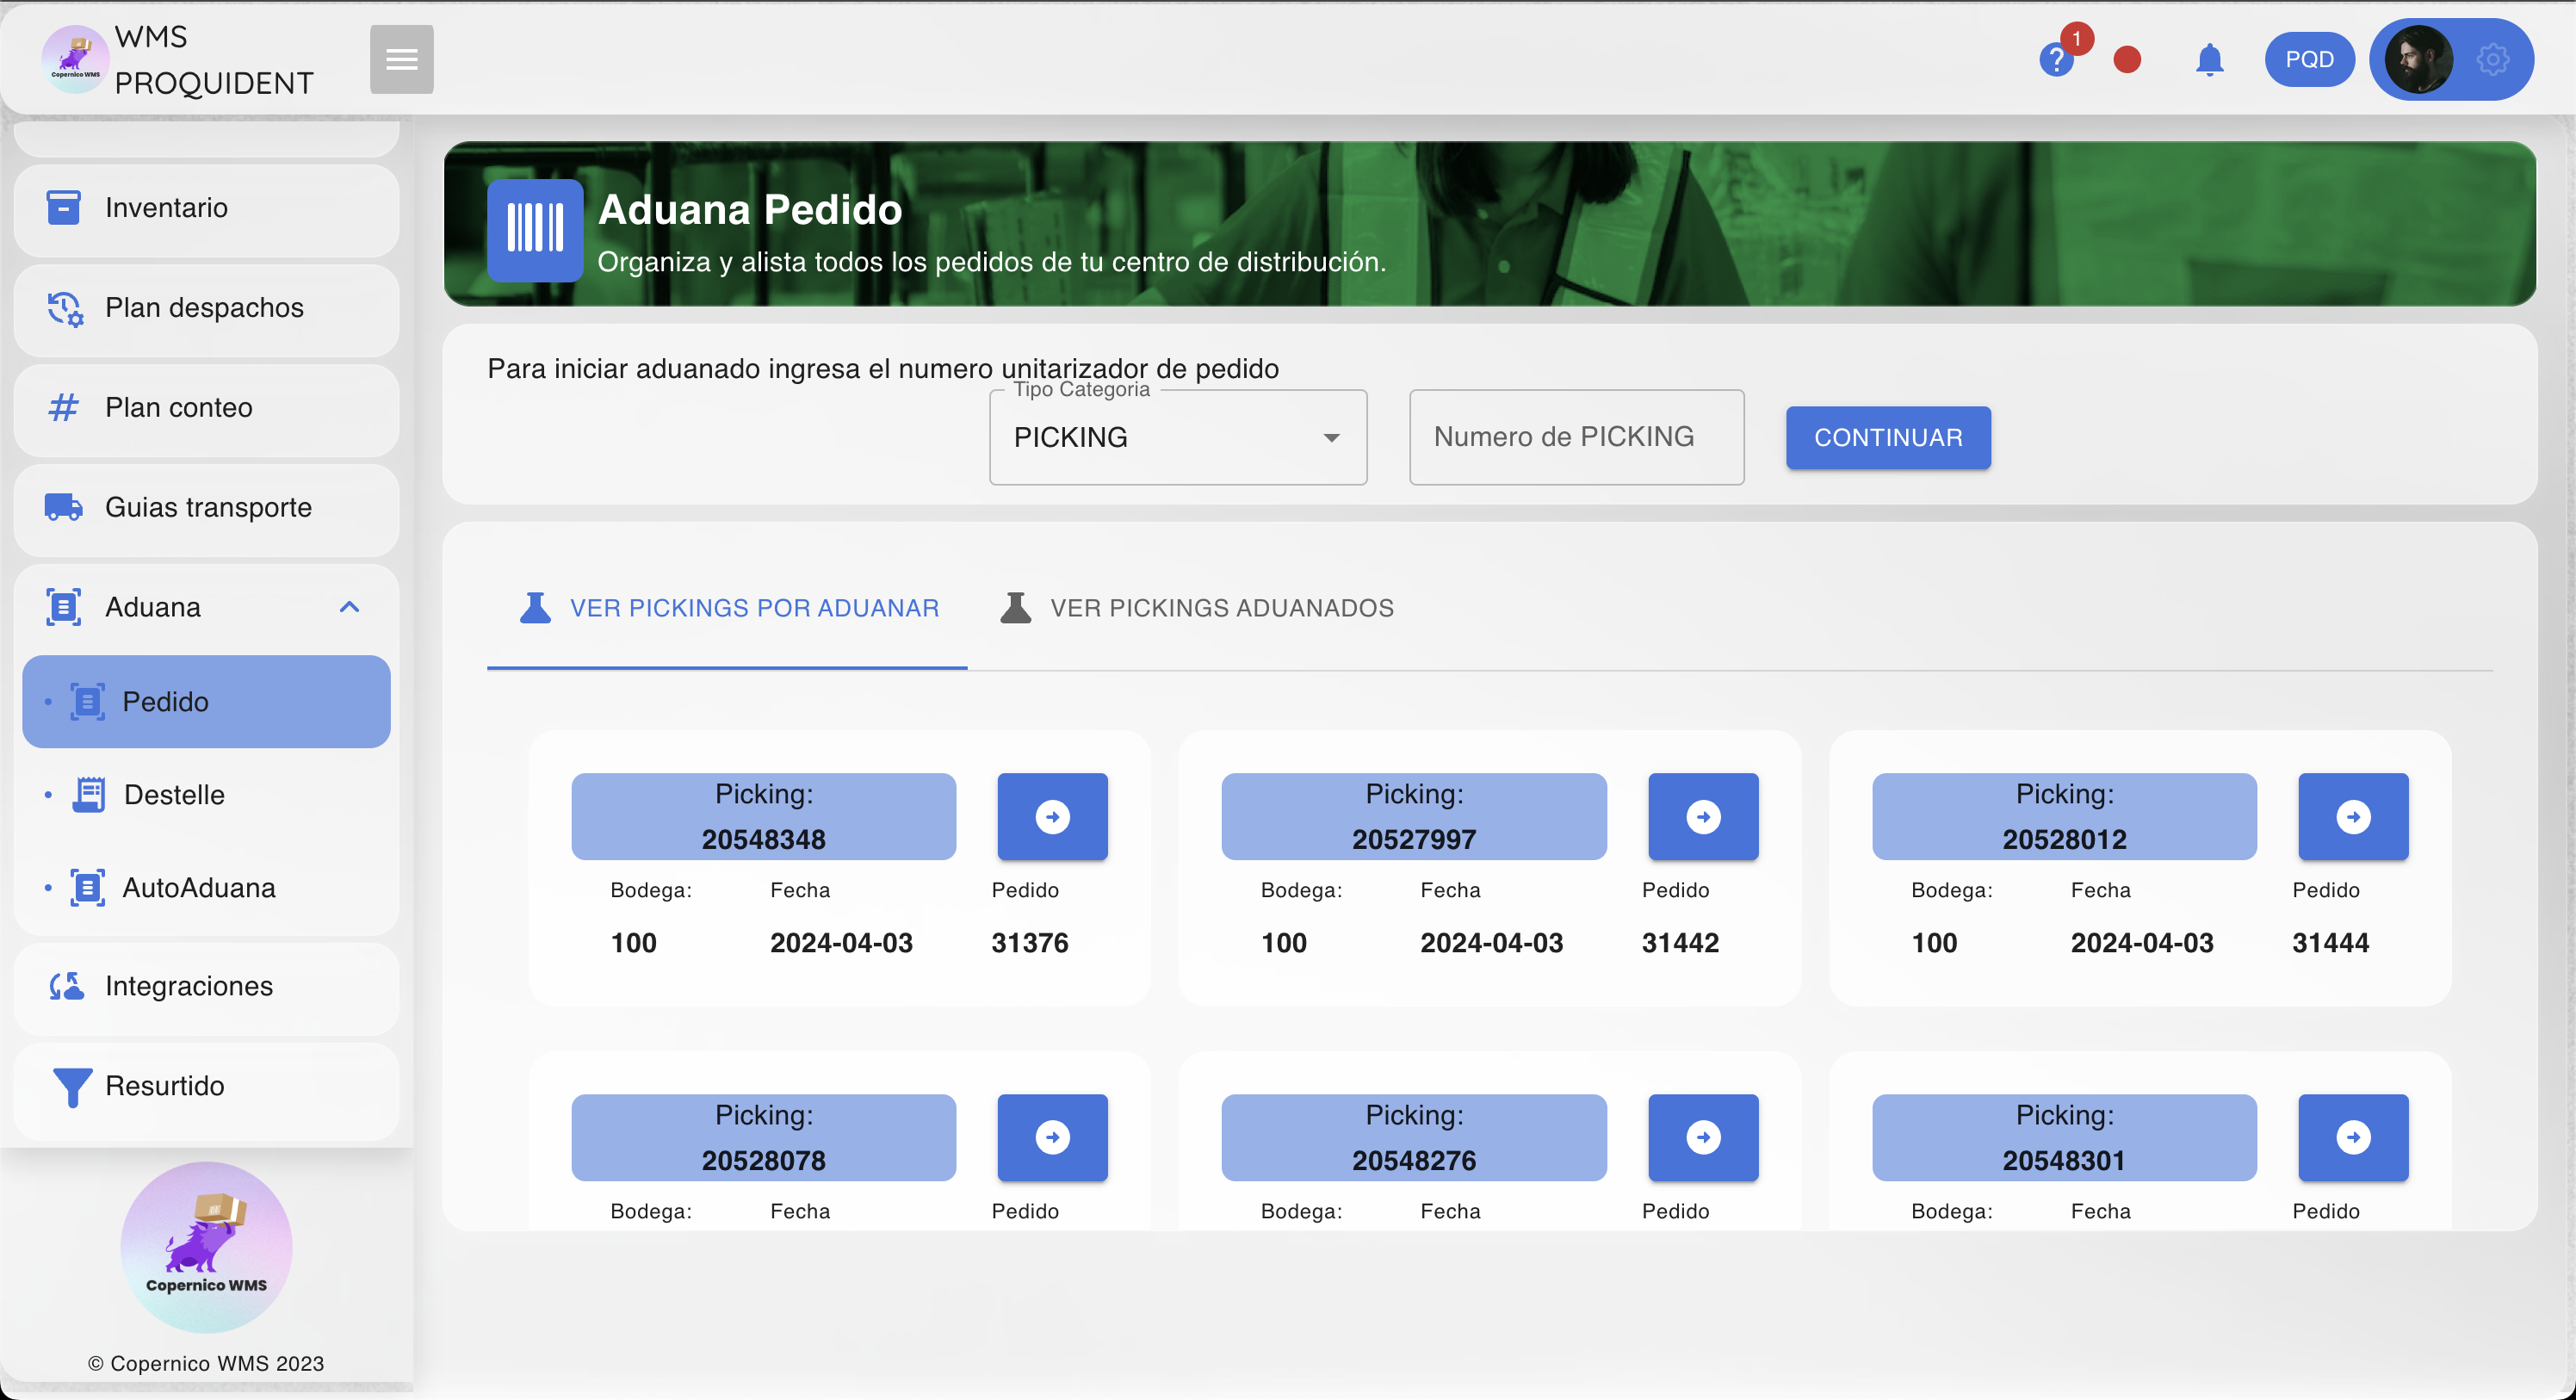Click arrow icon for picking 20548276
The height and width of the screenshot is (1400, 2576).
pyautogui.click(x=1702, y=1138)
